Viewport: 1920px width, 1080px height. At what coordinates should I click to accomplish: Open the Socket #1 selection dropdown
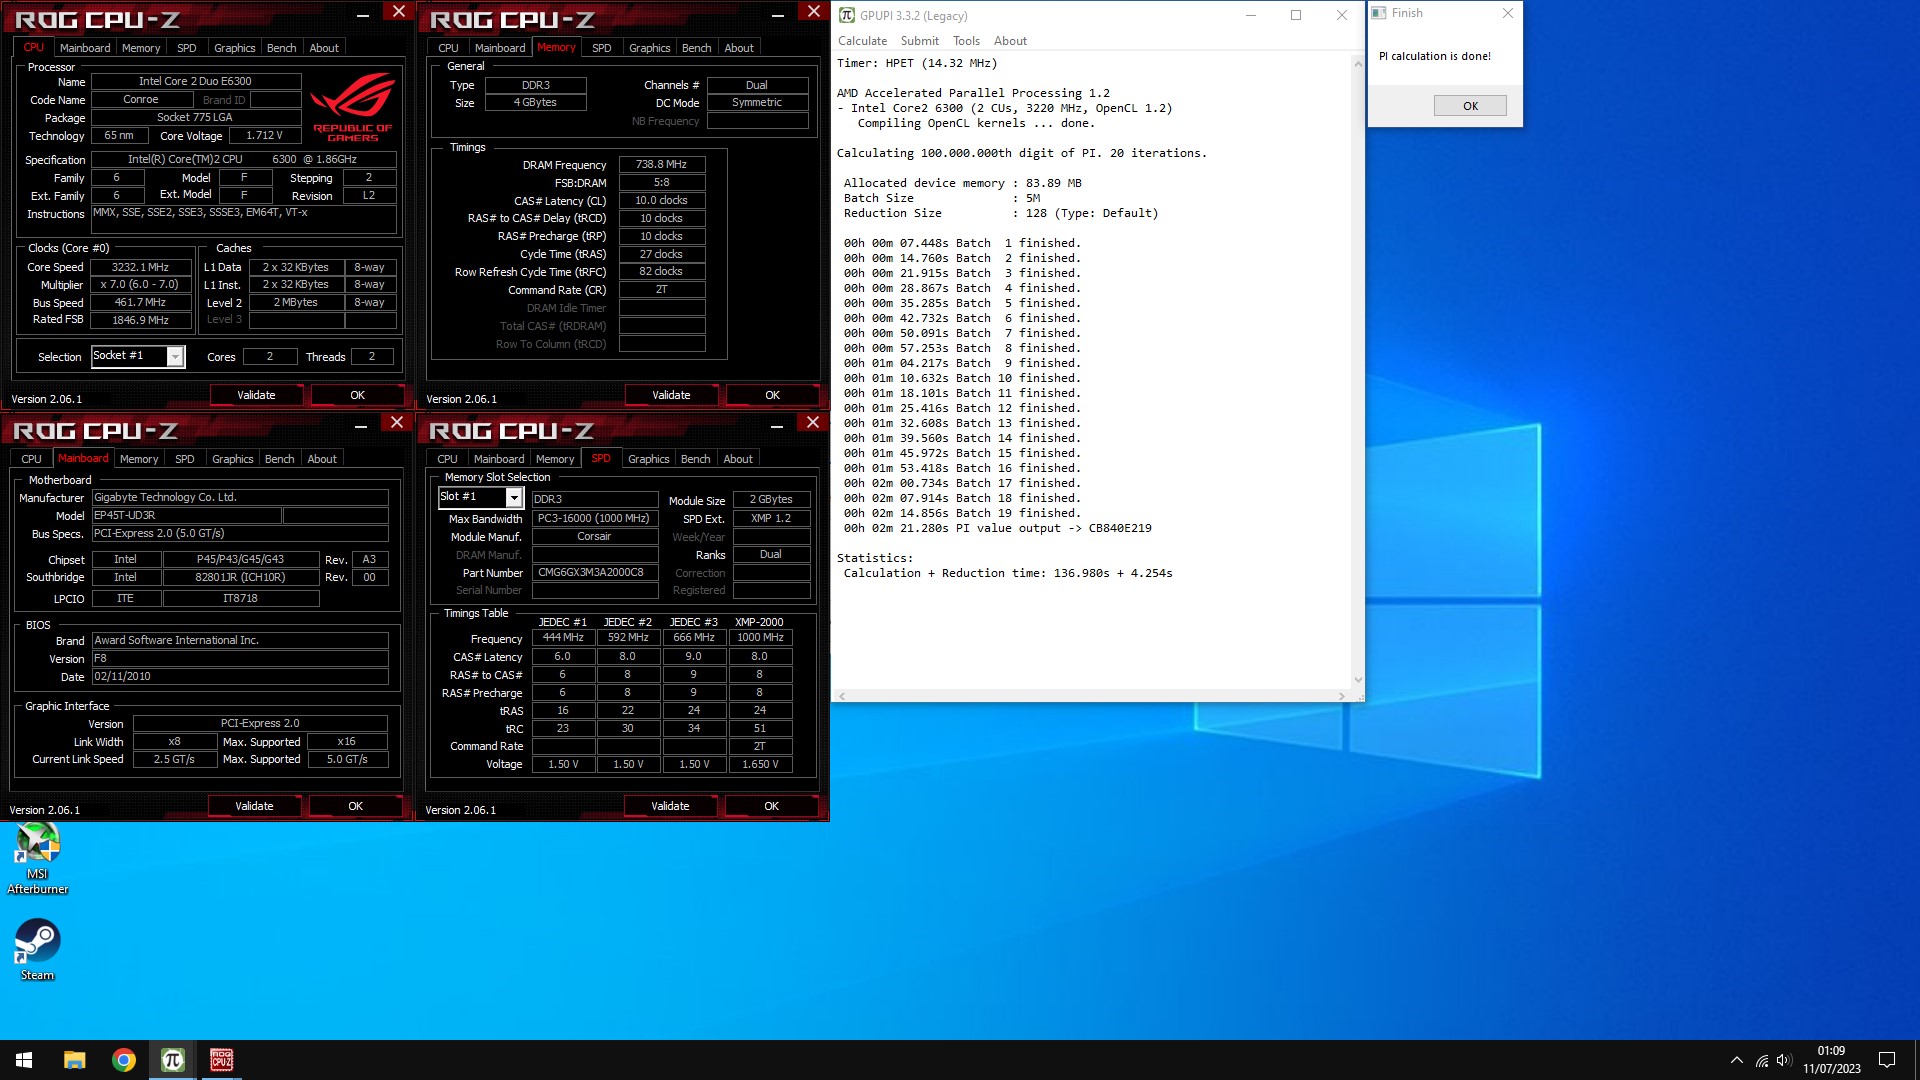point(175,356)
